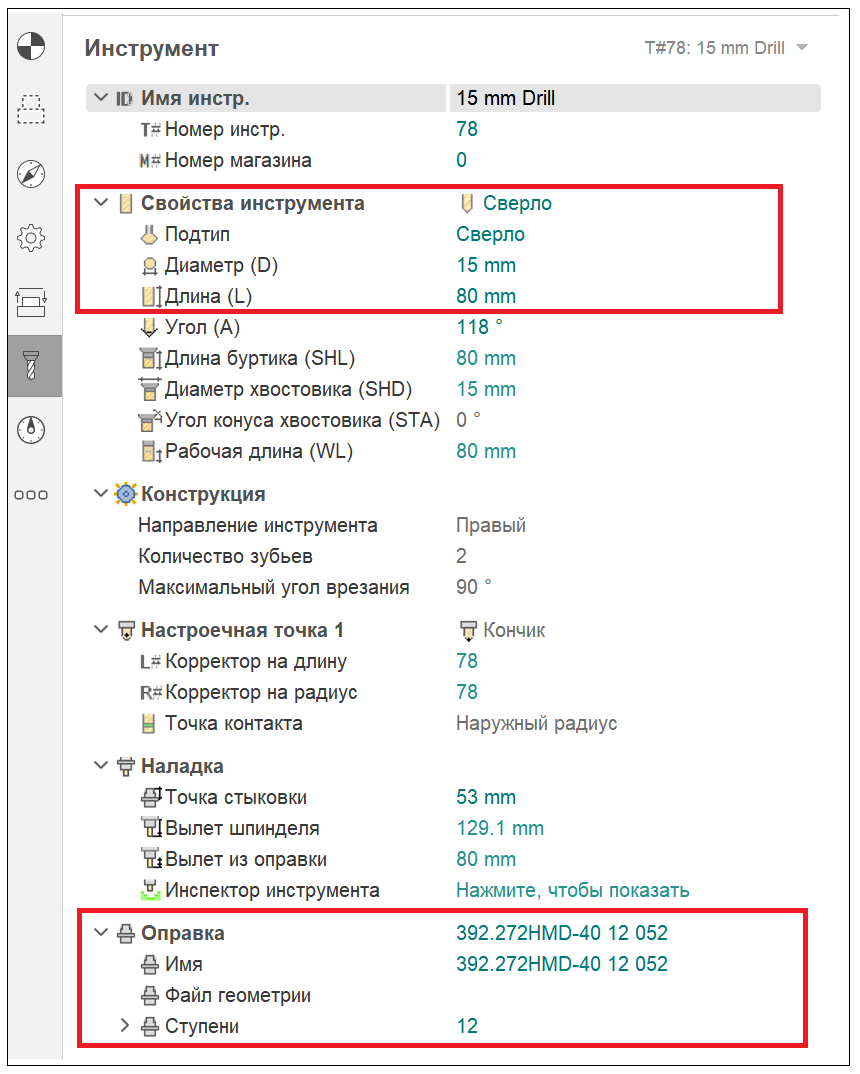Viewport: 860px width, 1074px height.
Task: Click the Оправка name 392.272HMD-40 12 052
Action: (x=561, y=964)
